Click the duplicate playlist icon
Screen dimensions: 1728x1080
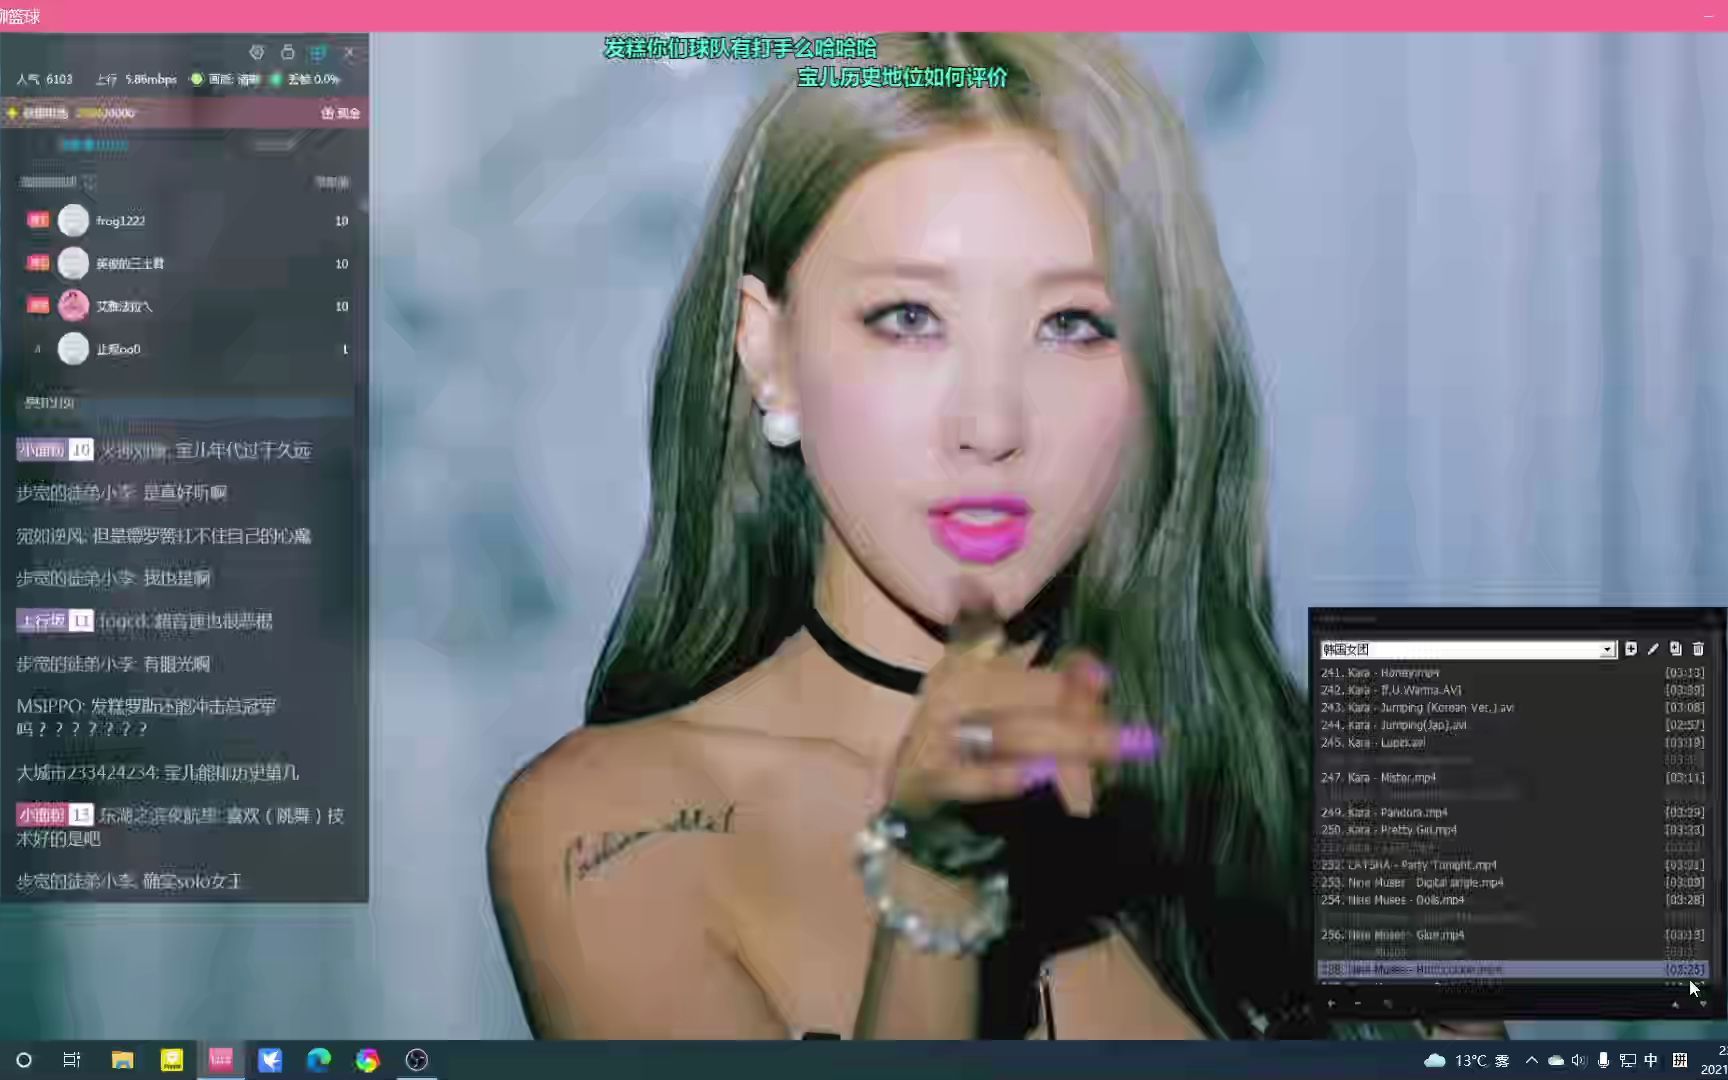[x=1675, y=649]
